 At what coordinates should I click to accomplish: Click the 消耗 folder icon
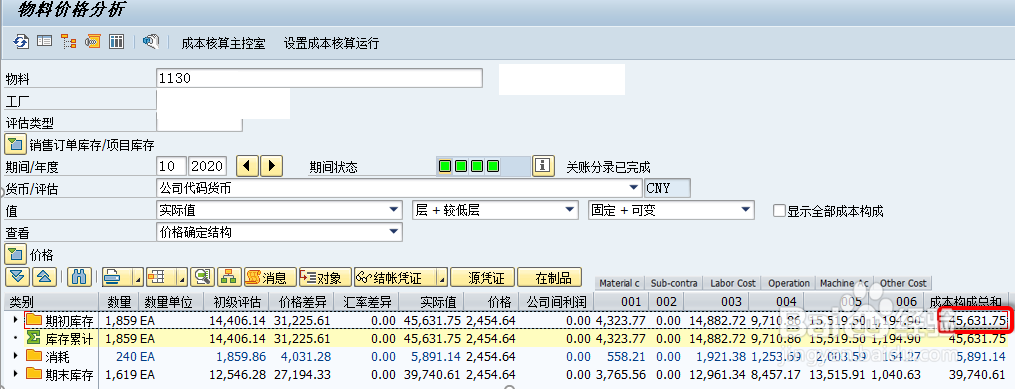click(33, 356)
